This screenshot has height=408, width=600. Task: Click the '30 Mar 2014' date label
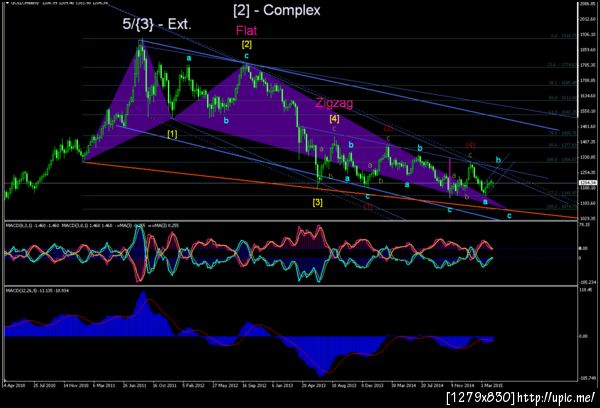coord(403,385)
